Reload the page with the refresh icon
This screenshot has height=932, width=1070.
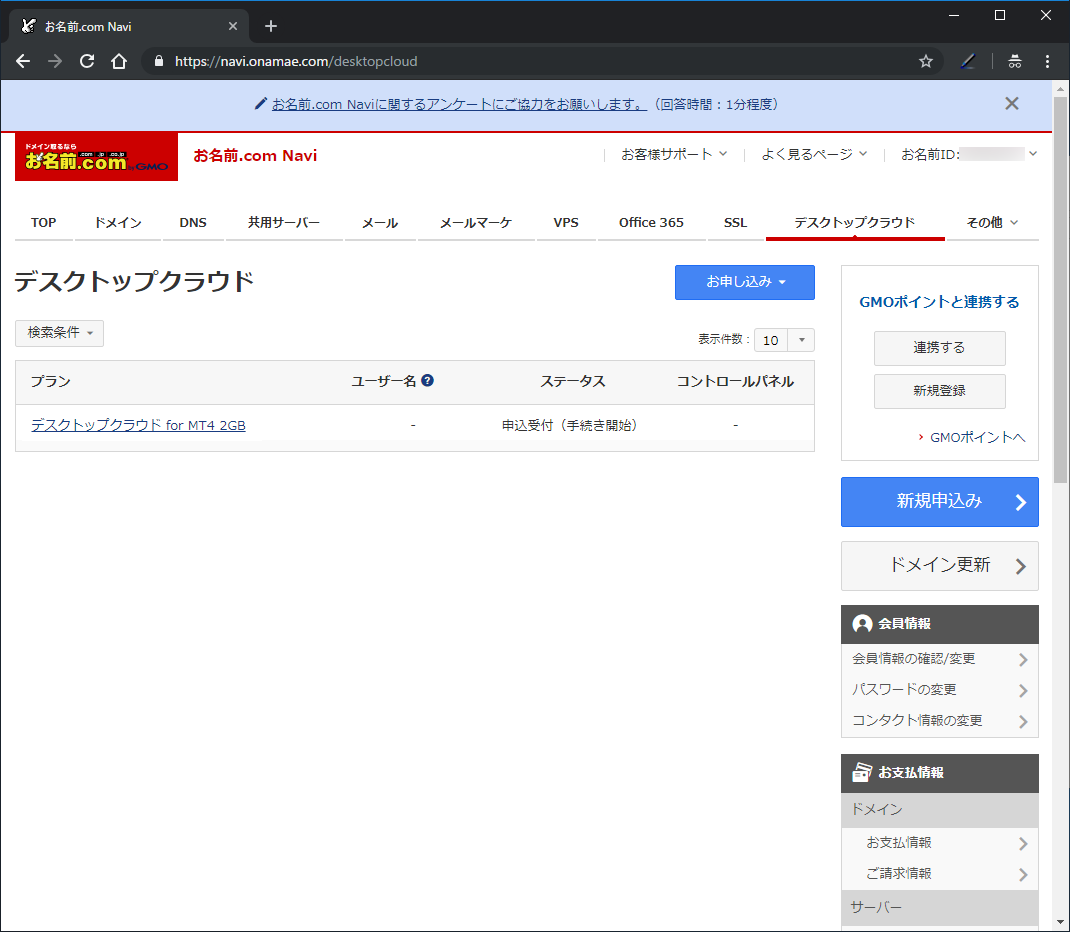coord(87,61)
